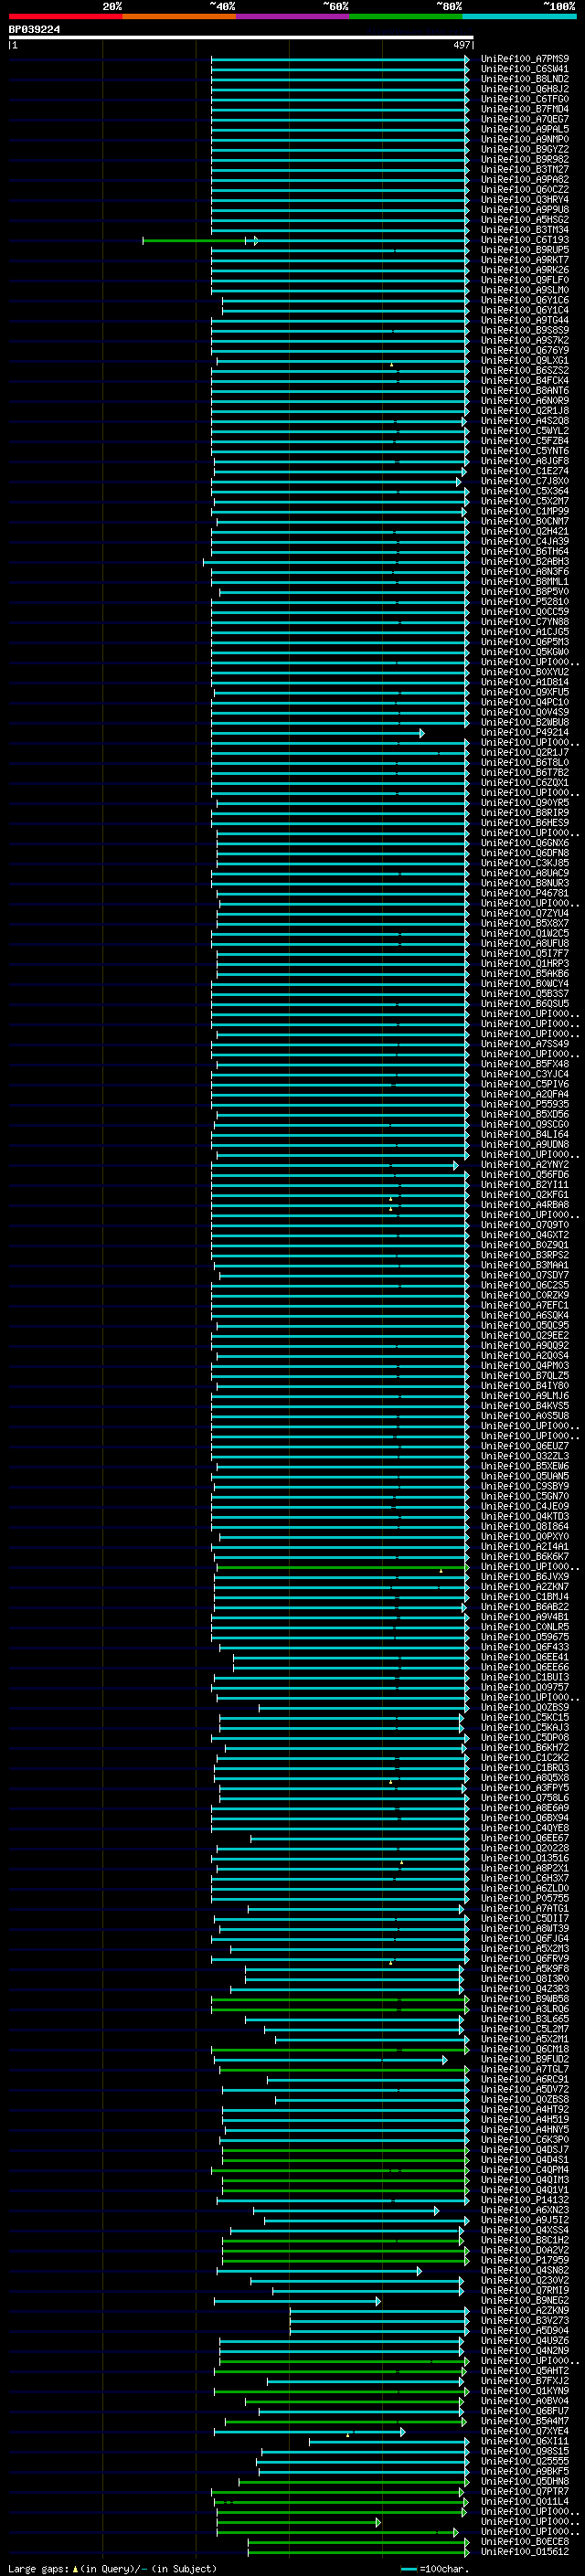
Task: Click hit label UniRef100_B9FUD2
Action: 525,2060
